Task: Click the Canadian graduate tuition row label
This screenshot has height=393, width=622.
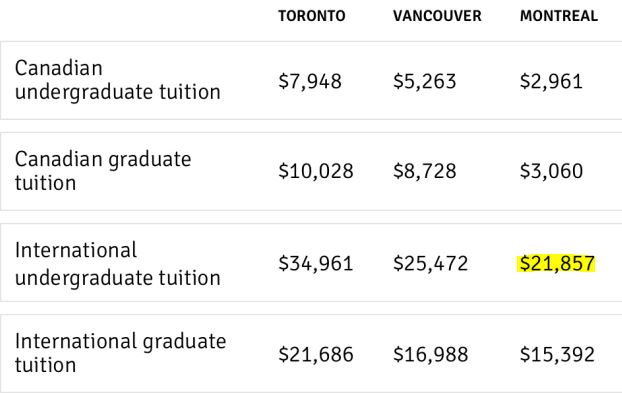Action: tap(103, 171)
